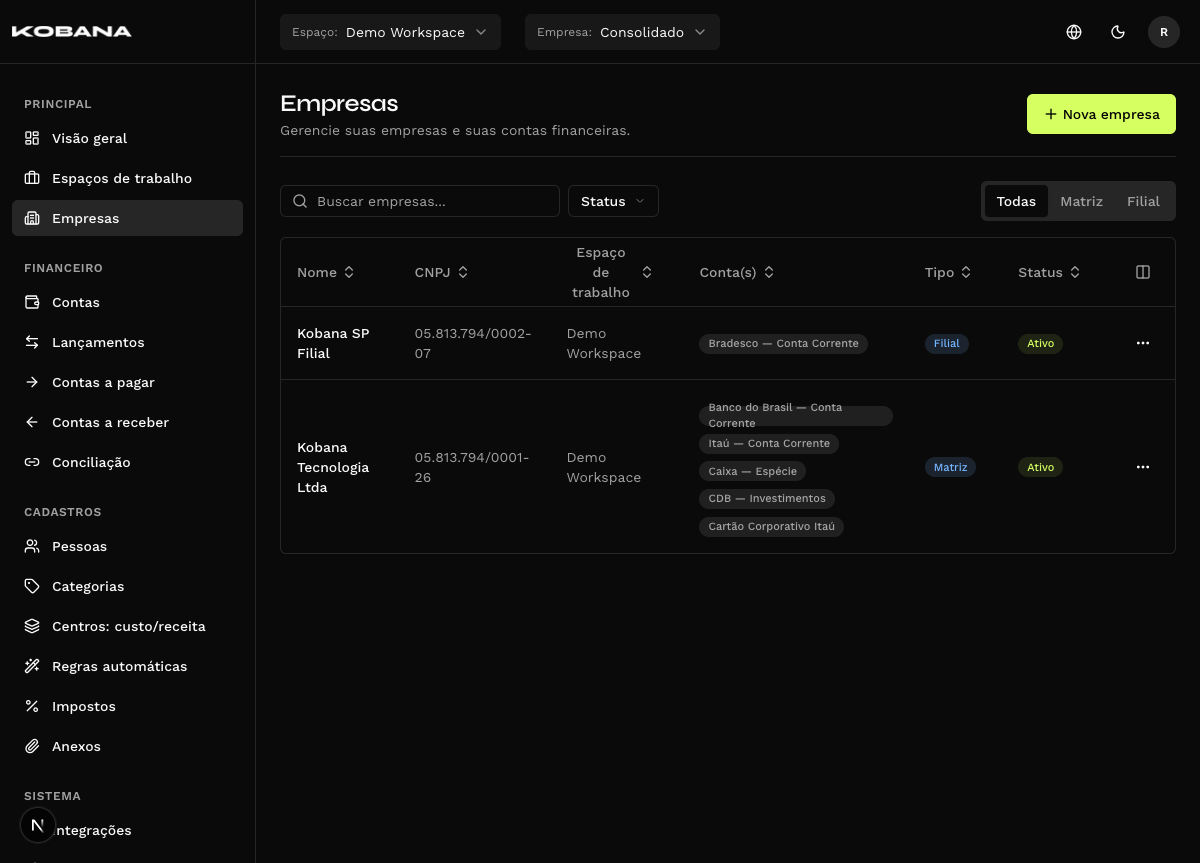1200x863 pixels.
Task: Click the Visão geral dashboard icon
Action: pyautogui.click(x=32, y=138)
